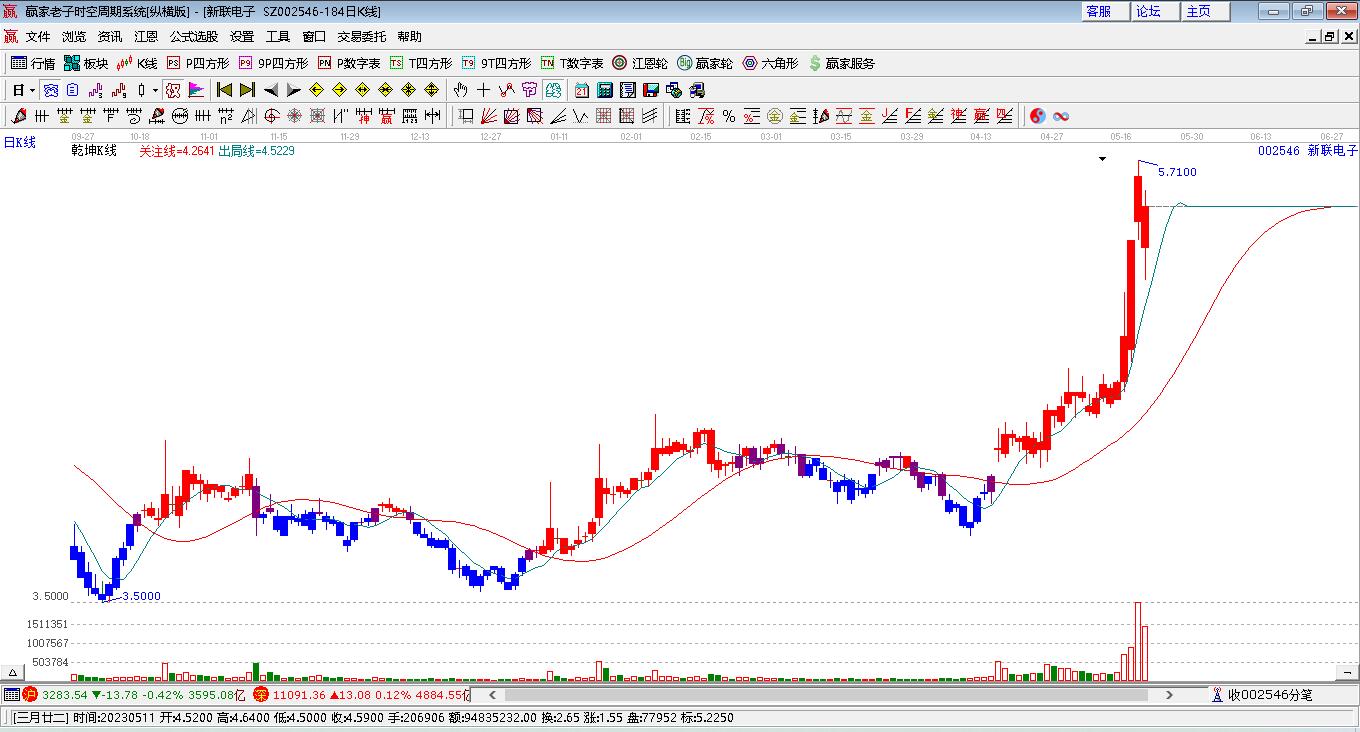Screen dimensions: 1360x732
Task: Click the up arrow at bottom-left corner
Action: [x=13, y=672]
